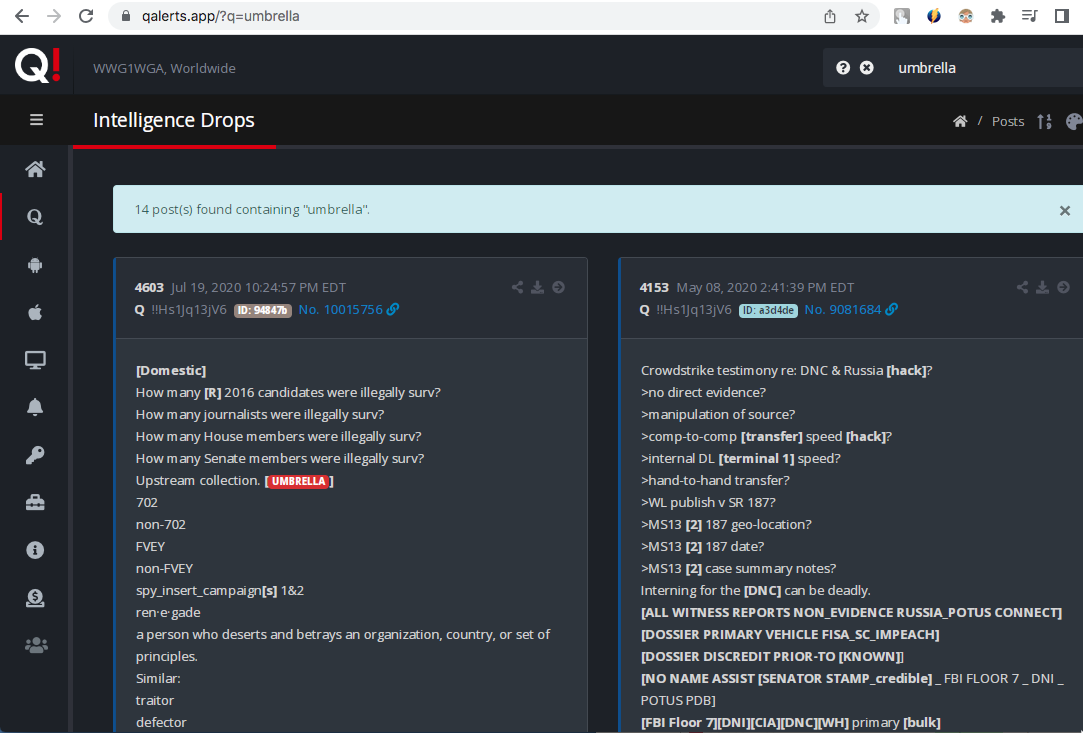
Task: Go forward in browser history
Action: 54,16
